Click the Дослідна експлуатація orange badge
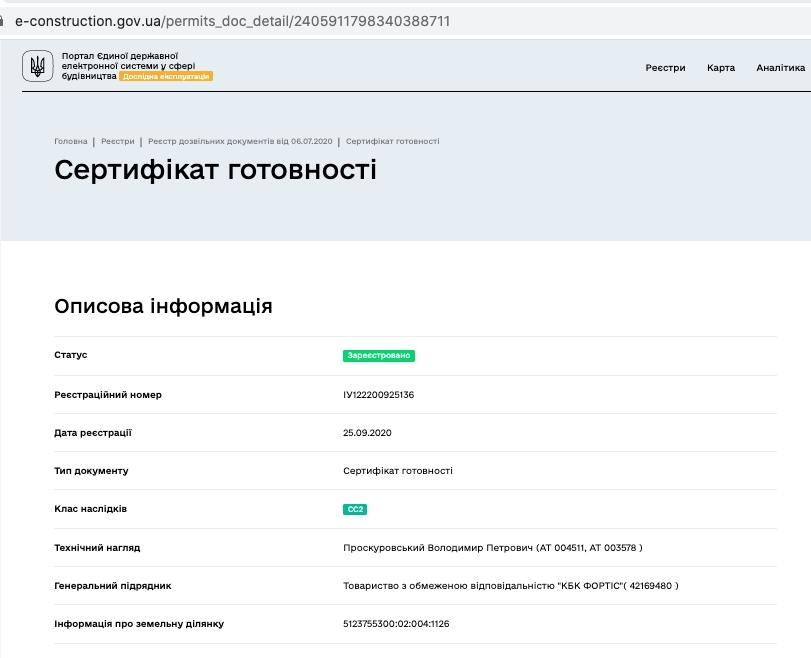The height and width of the screenshot is (658, 811). tap(166, 77)
